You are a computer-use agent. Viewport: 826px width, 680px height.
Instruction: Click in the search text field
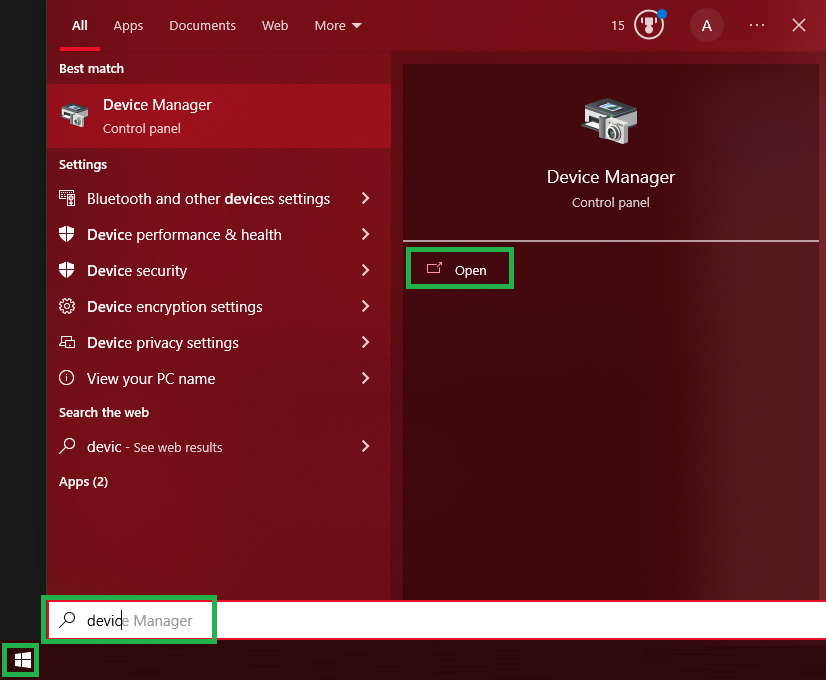coord(437,620)
